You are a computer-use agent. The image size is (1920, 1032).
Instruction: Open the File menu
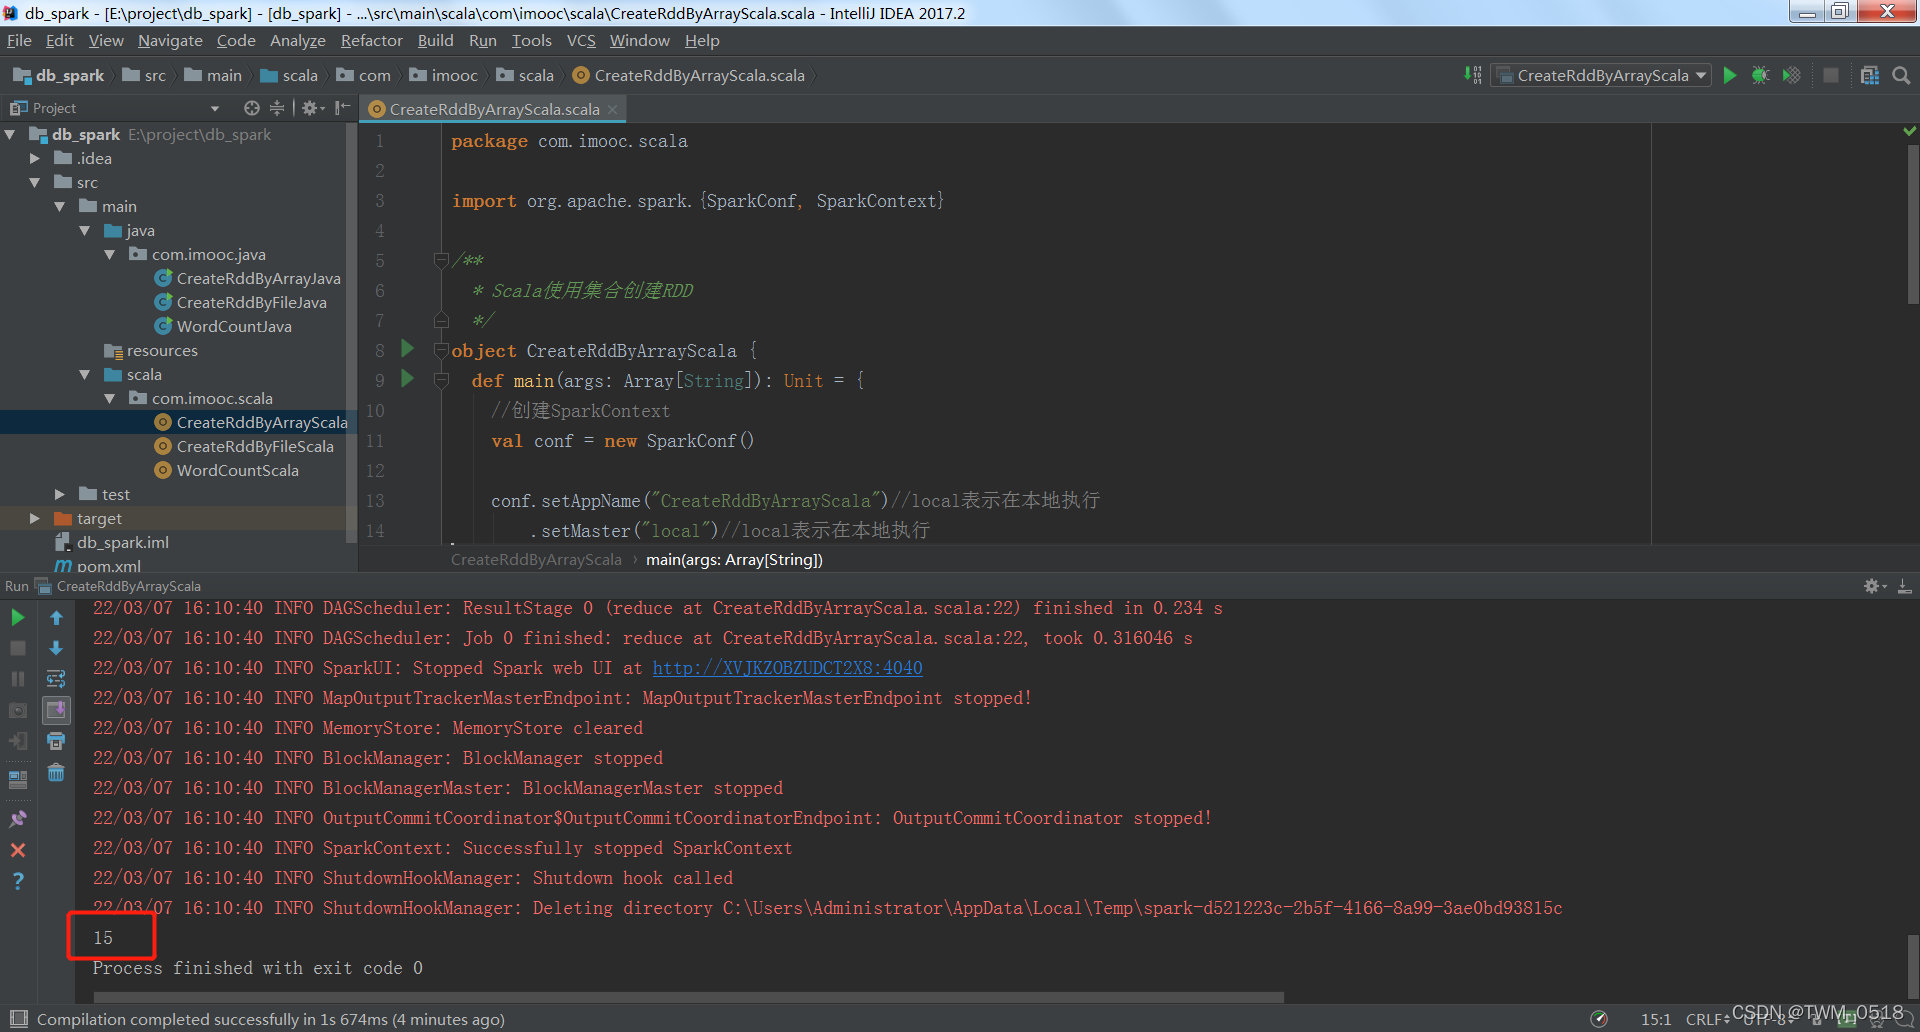(19, 40)
